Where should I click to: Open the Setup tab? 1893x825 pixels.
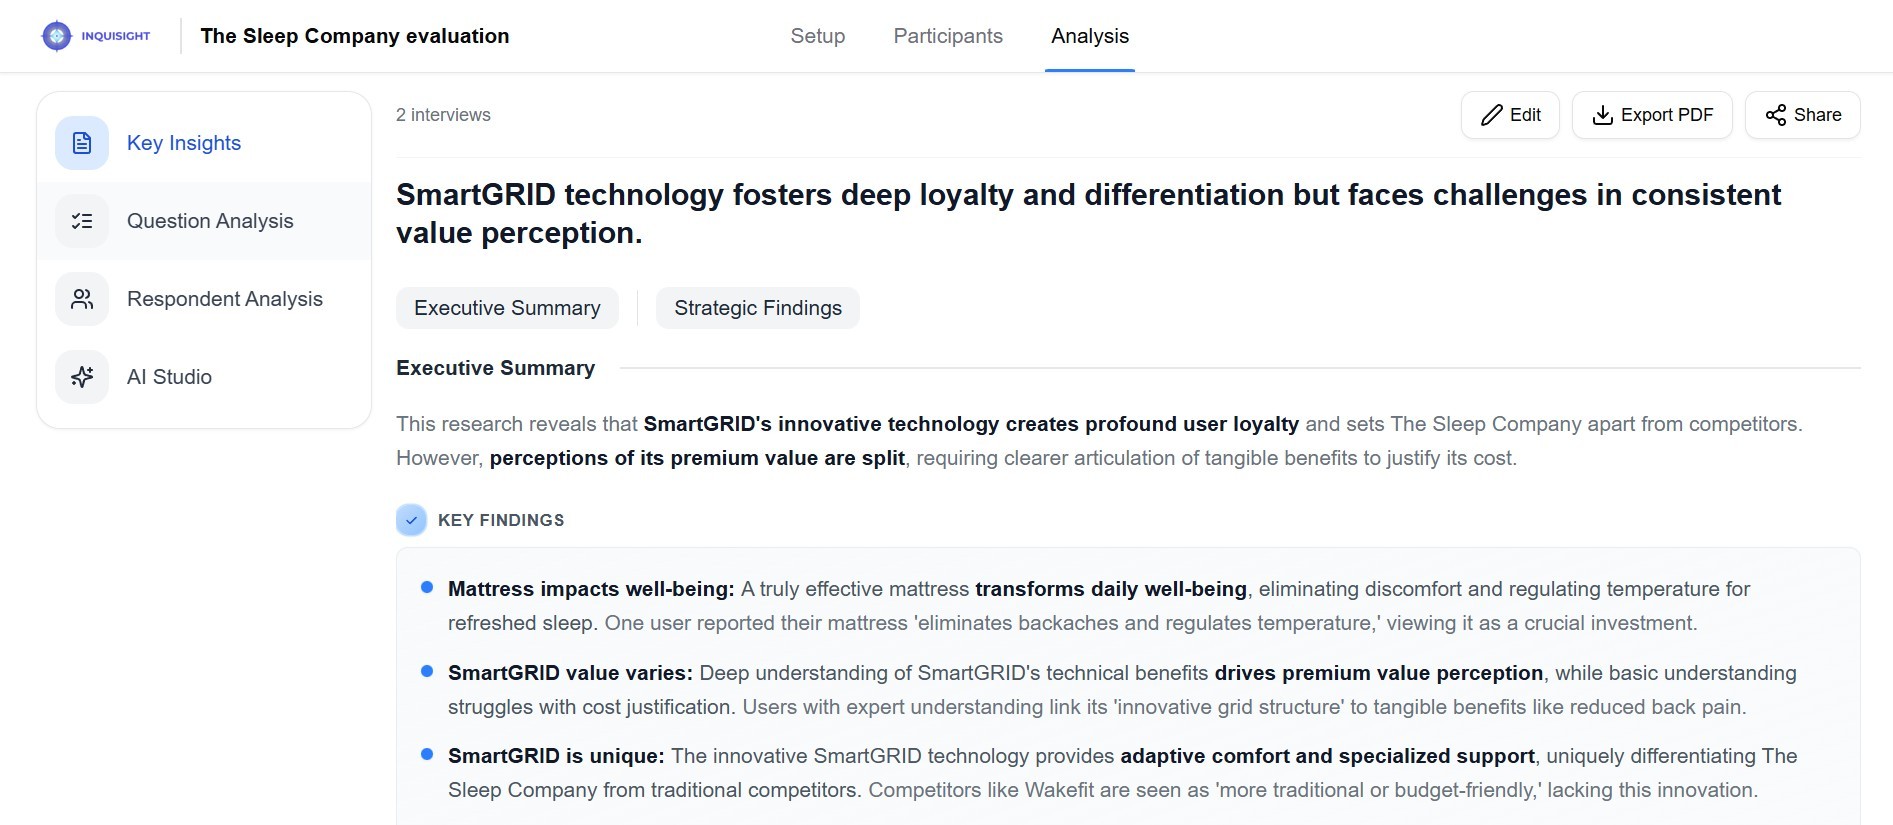(817, 36)
